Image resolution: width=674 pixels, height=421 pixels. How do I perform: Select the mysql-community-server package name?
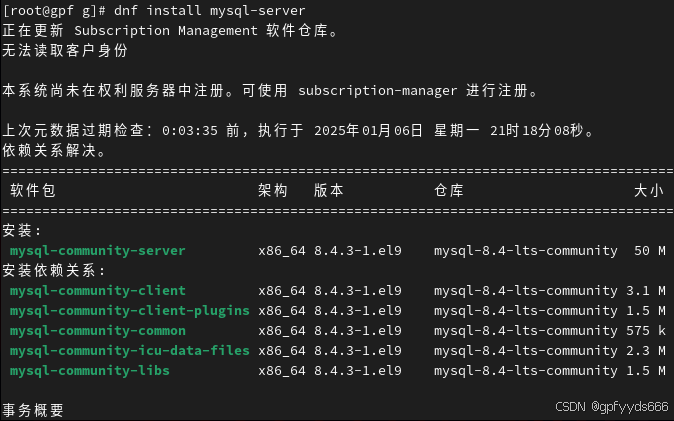point(98,251)
